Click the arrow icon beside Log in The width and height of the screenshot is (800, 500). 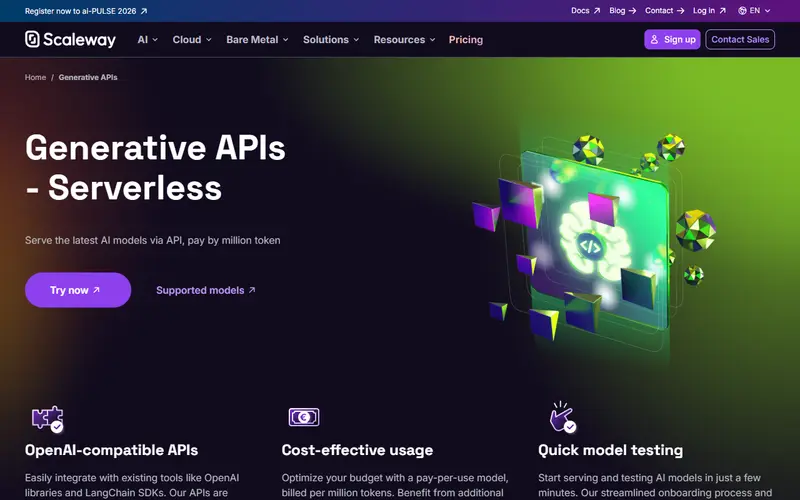click(722, 11)
